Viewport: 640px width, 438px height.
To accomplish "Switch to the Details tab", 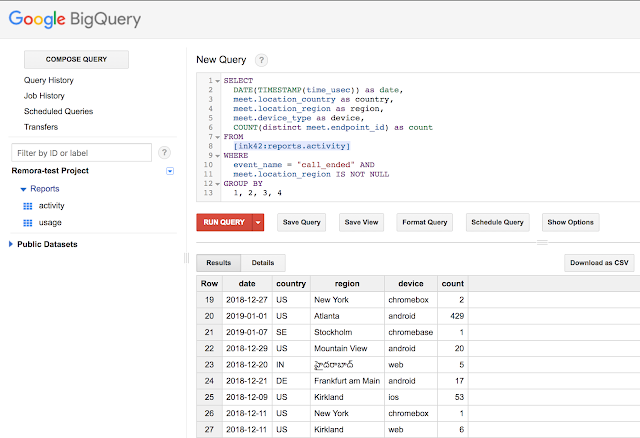I will point(263,263).
